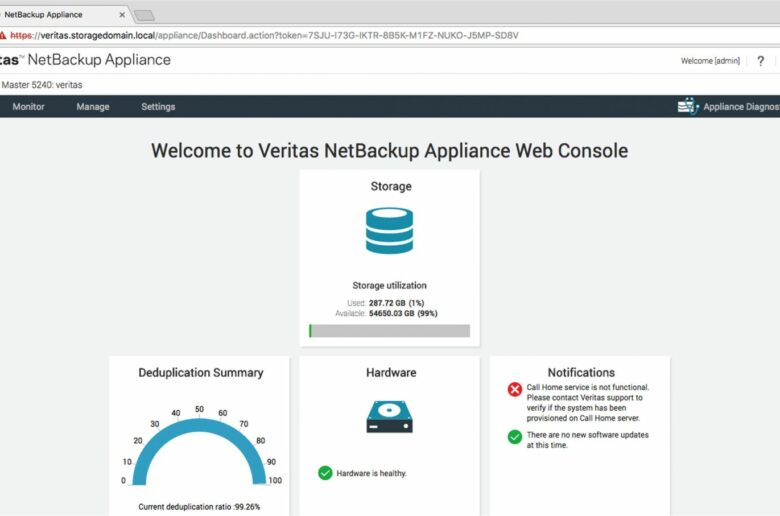Click the red Call Home error icon
The height and width of the screenshot is (516, 780).
pyautogui.click(x=515, y=389)
